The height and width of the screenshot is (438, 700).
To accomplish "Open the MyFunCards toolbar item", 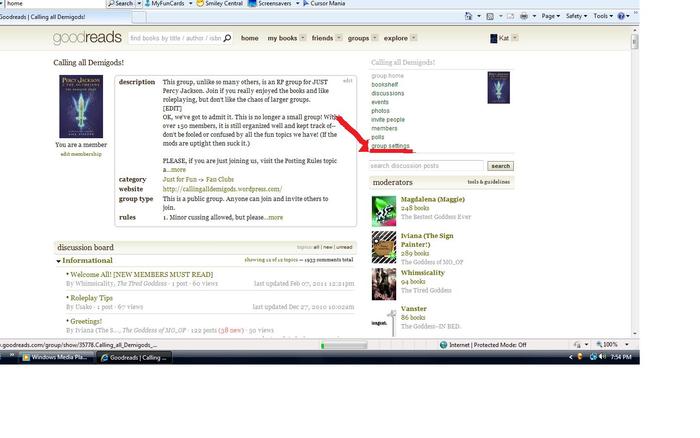I will coord(164,4).
